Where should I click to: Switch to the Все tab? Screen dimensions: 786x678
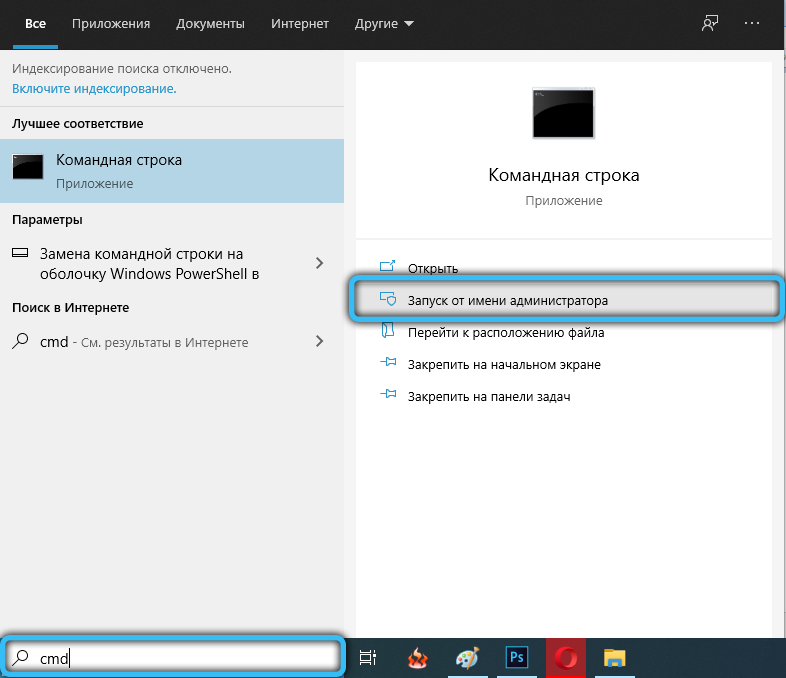click(x=36, y=24)
